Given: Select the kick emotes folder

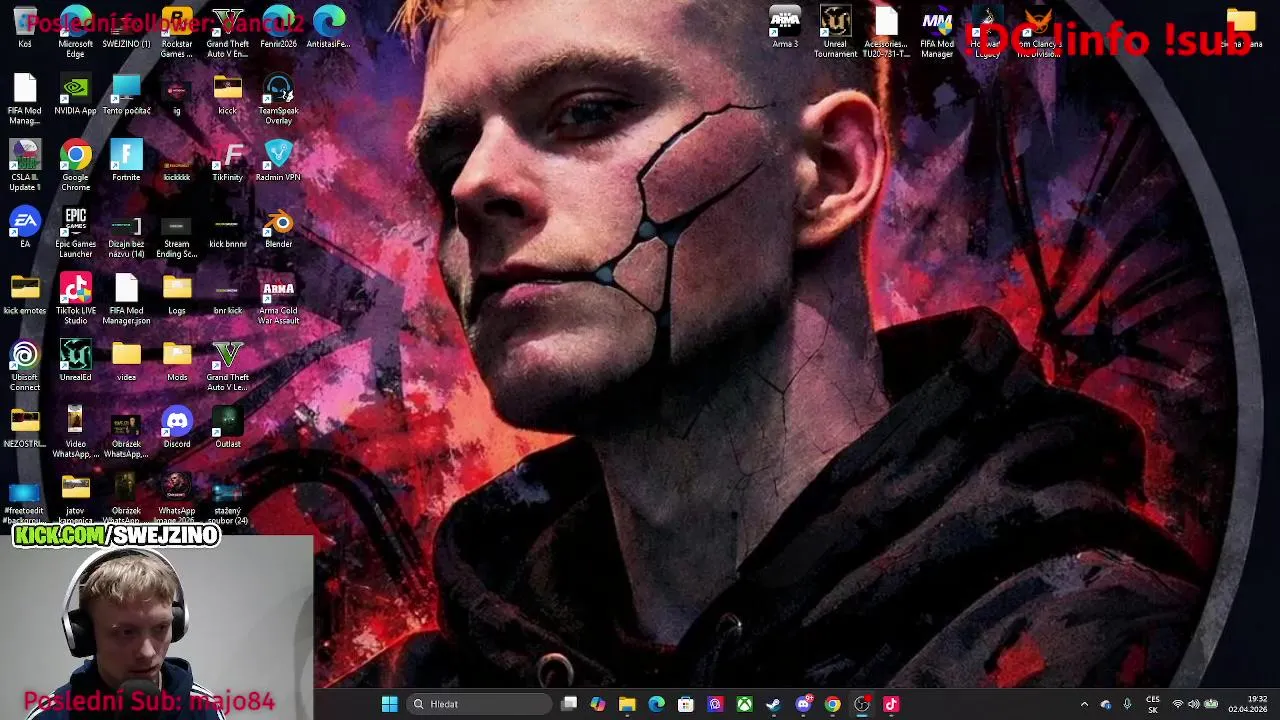Looking at the screenshot, I should (24, 295).
